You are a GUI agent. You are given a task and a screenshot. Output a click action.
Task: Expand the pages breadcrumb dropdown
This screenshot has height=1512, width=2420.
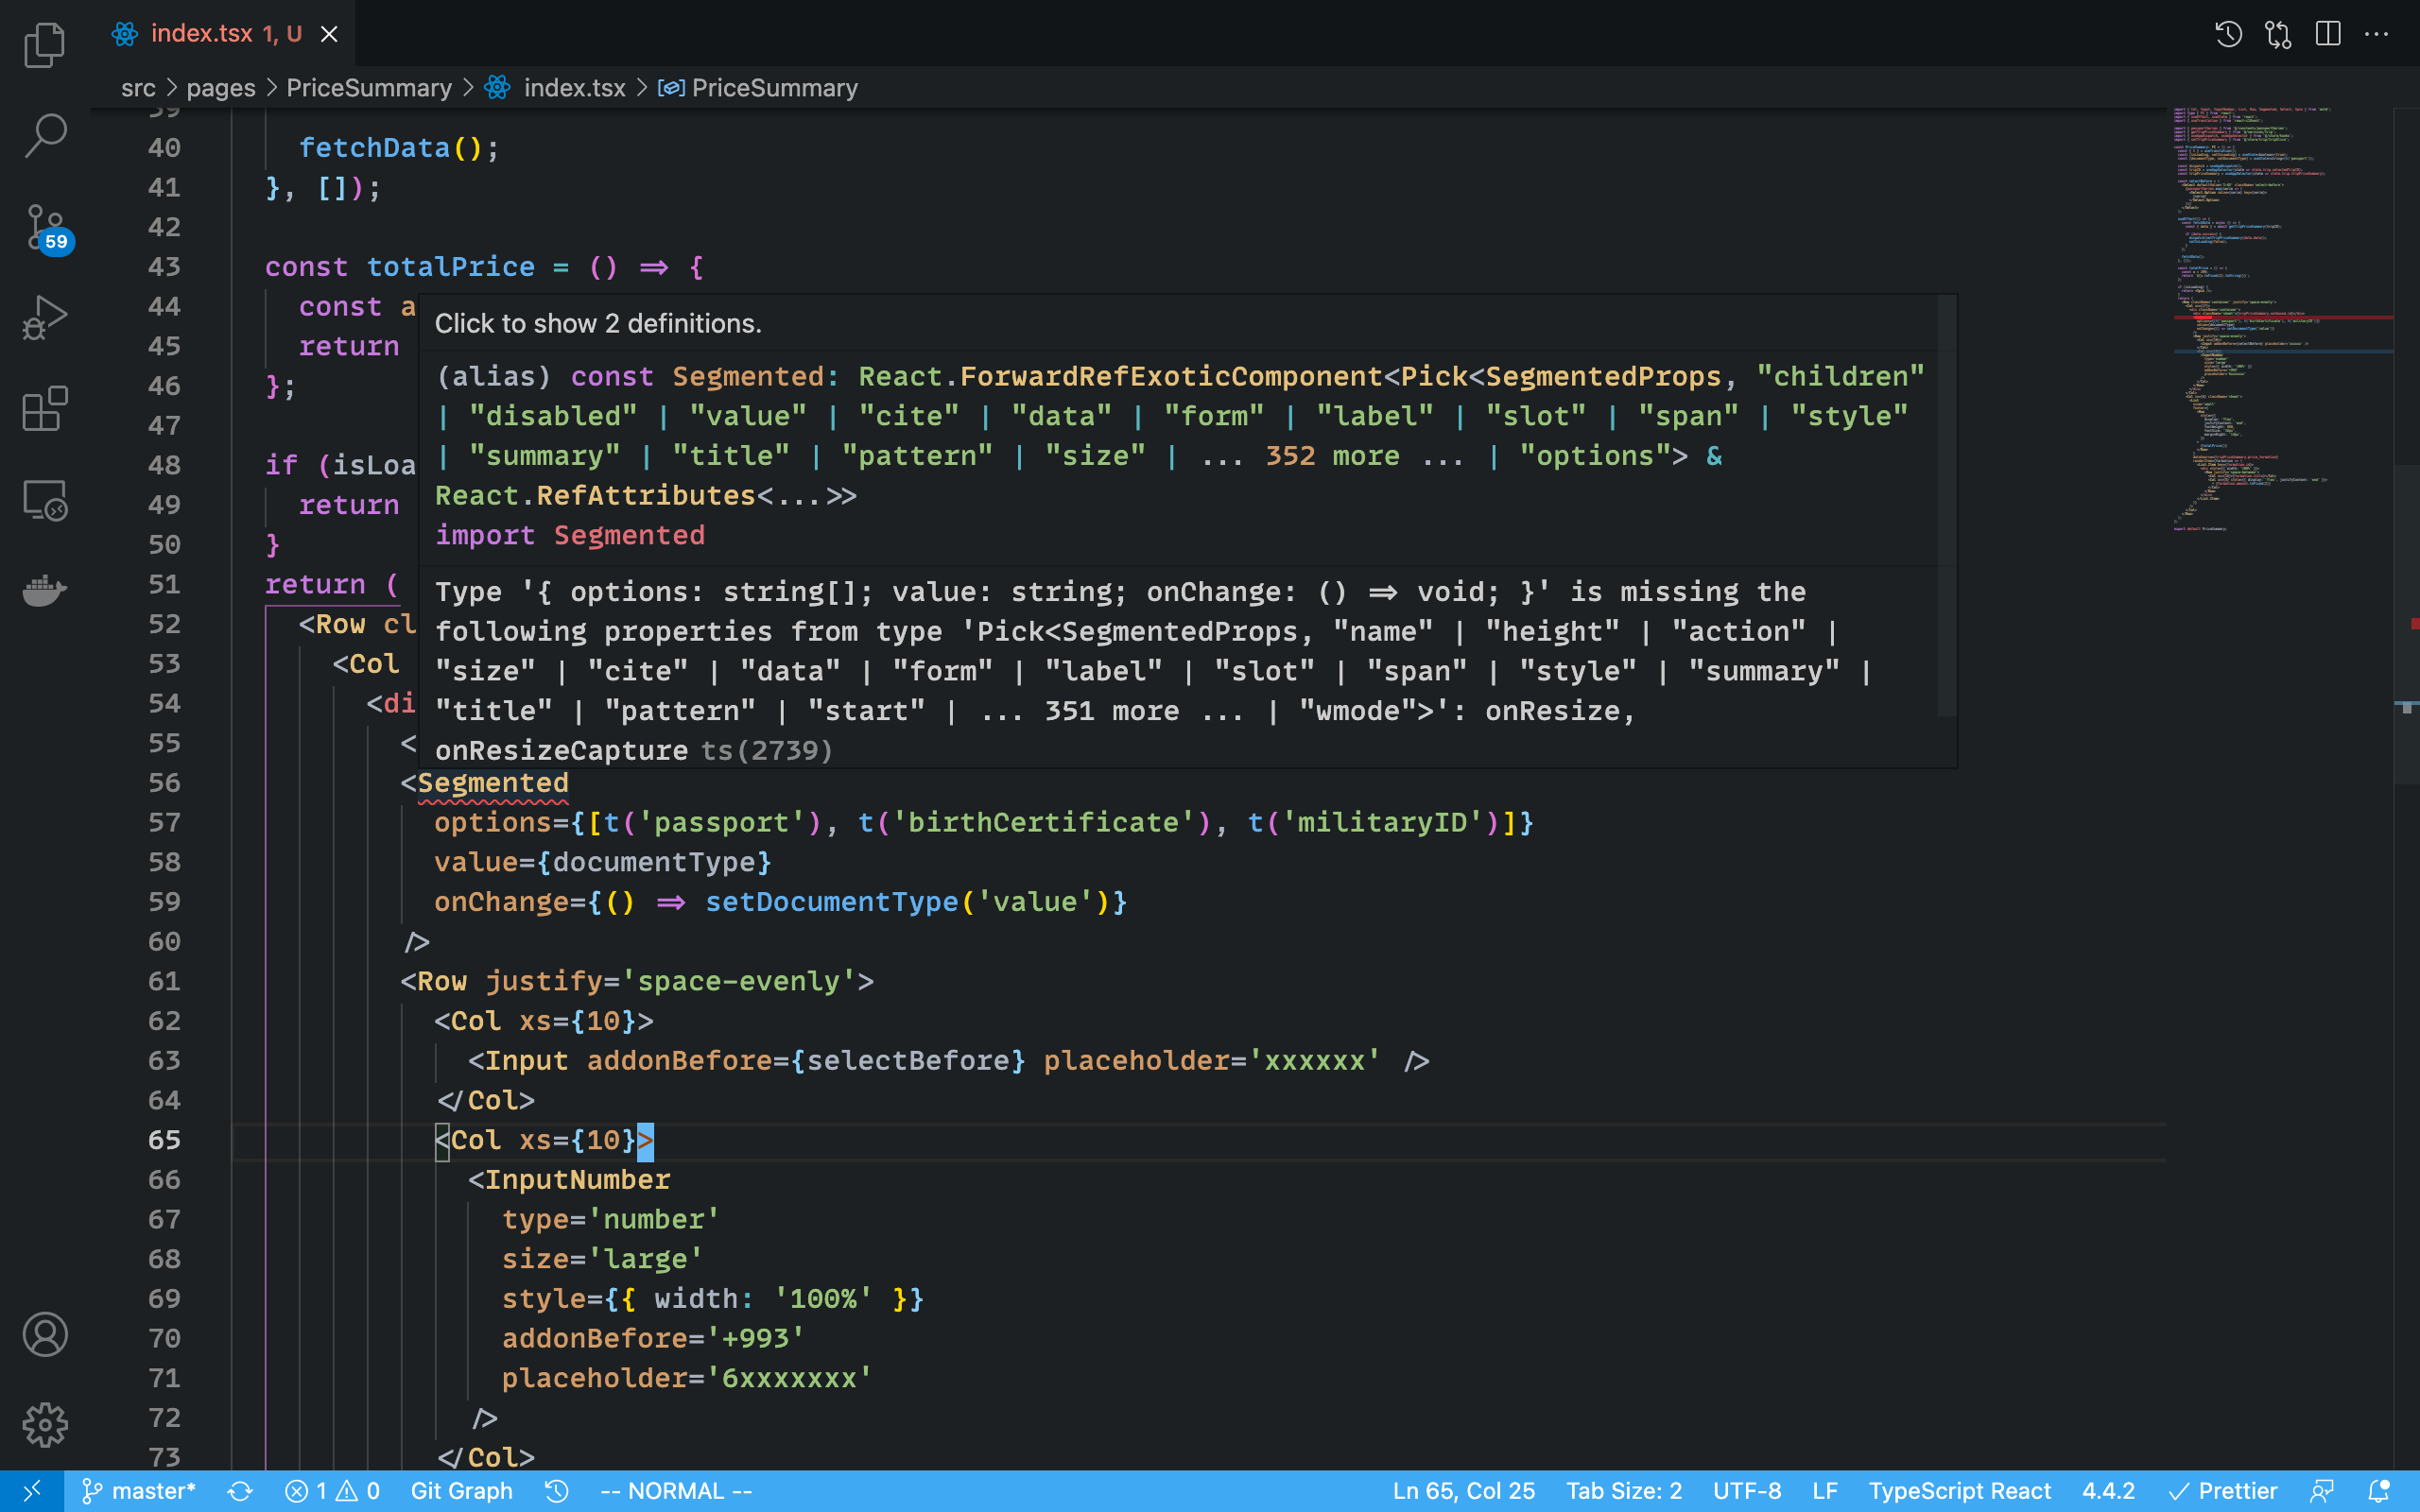tap(220, 88)
